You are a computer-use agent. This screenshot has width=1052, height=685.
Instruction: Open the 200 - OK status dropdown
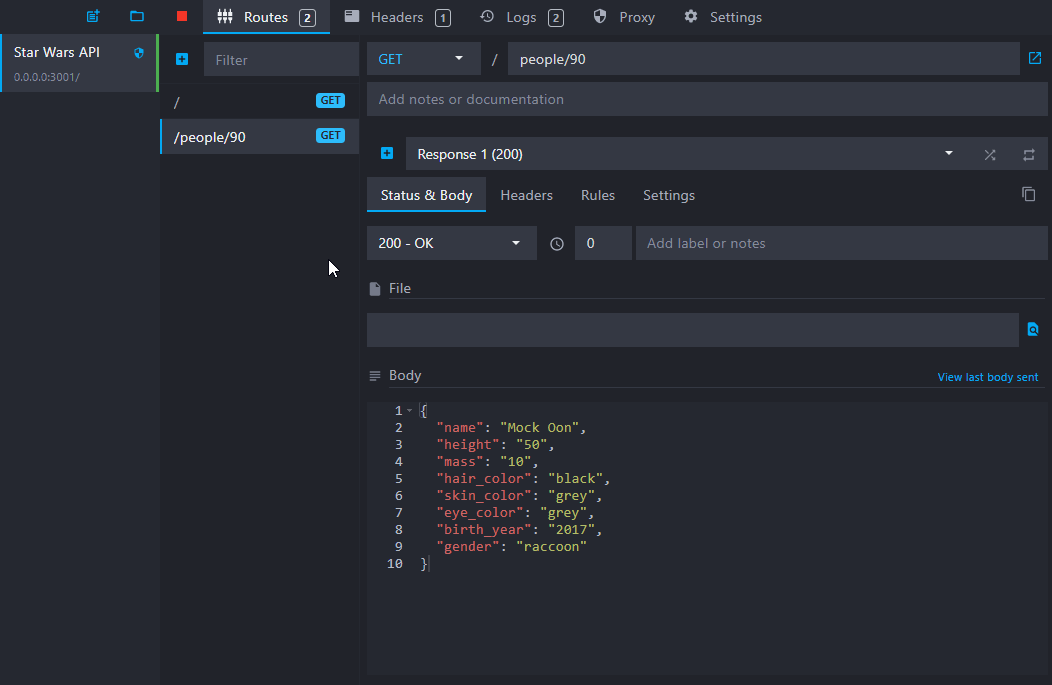451,243
